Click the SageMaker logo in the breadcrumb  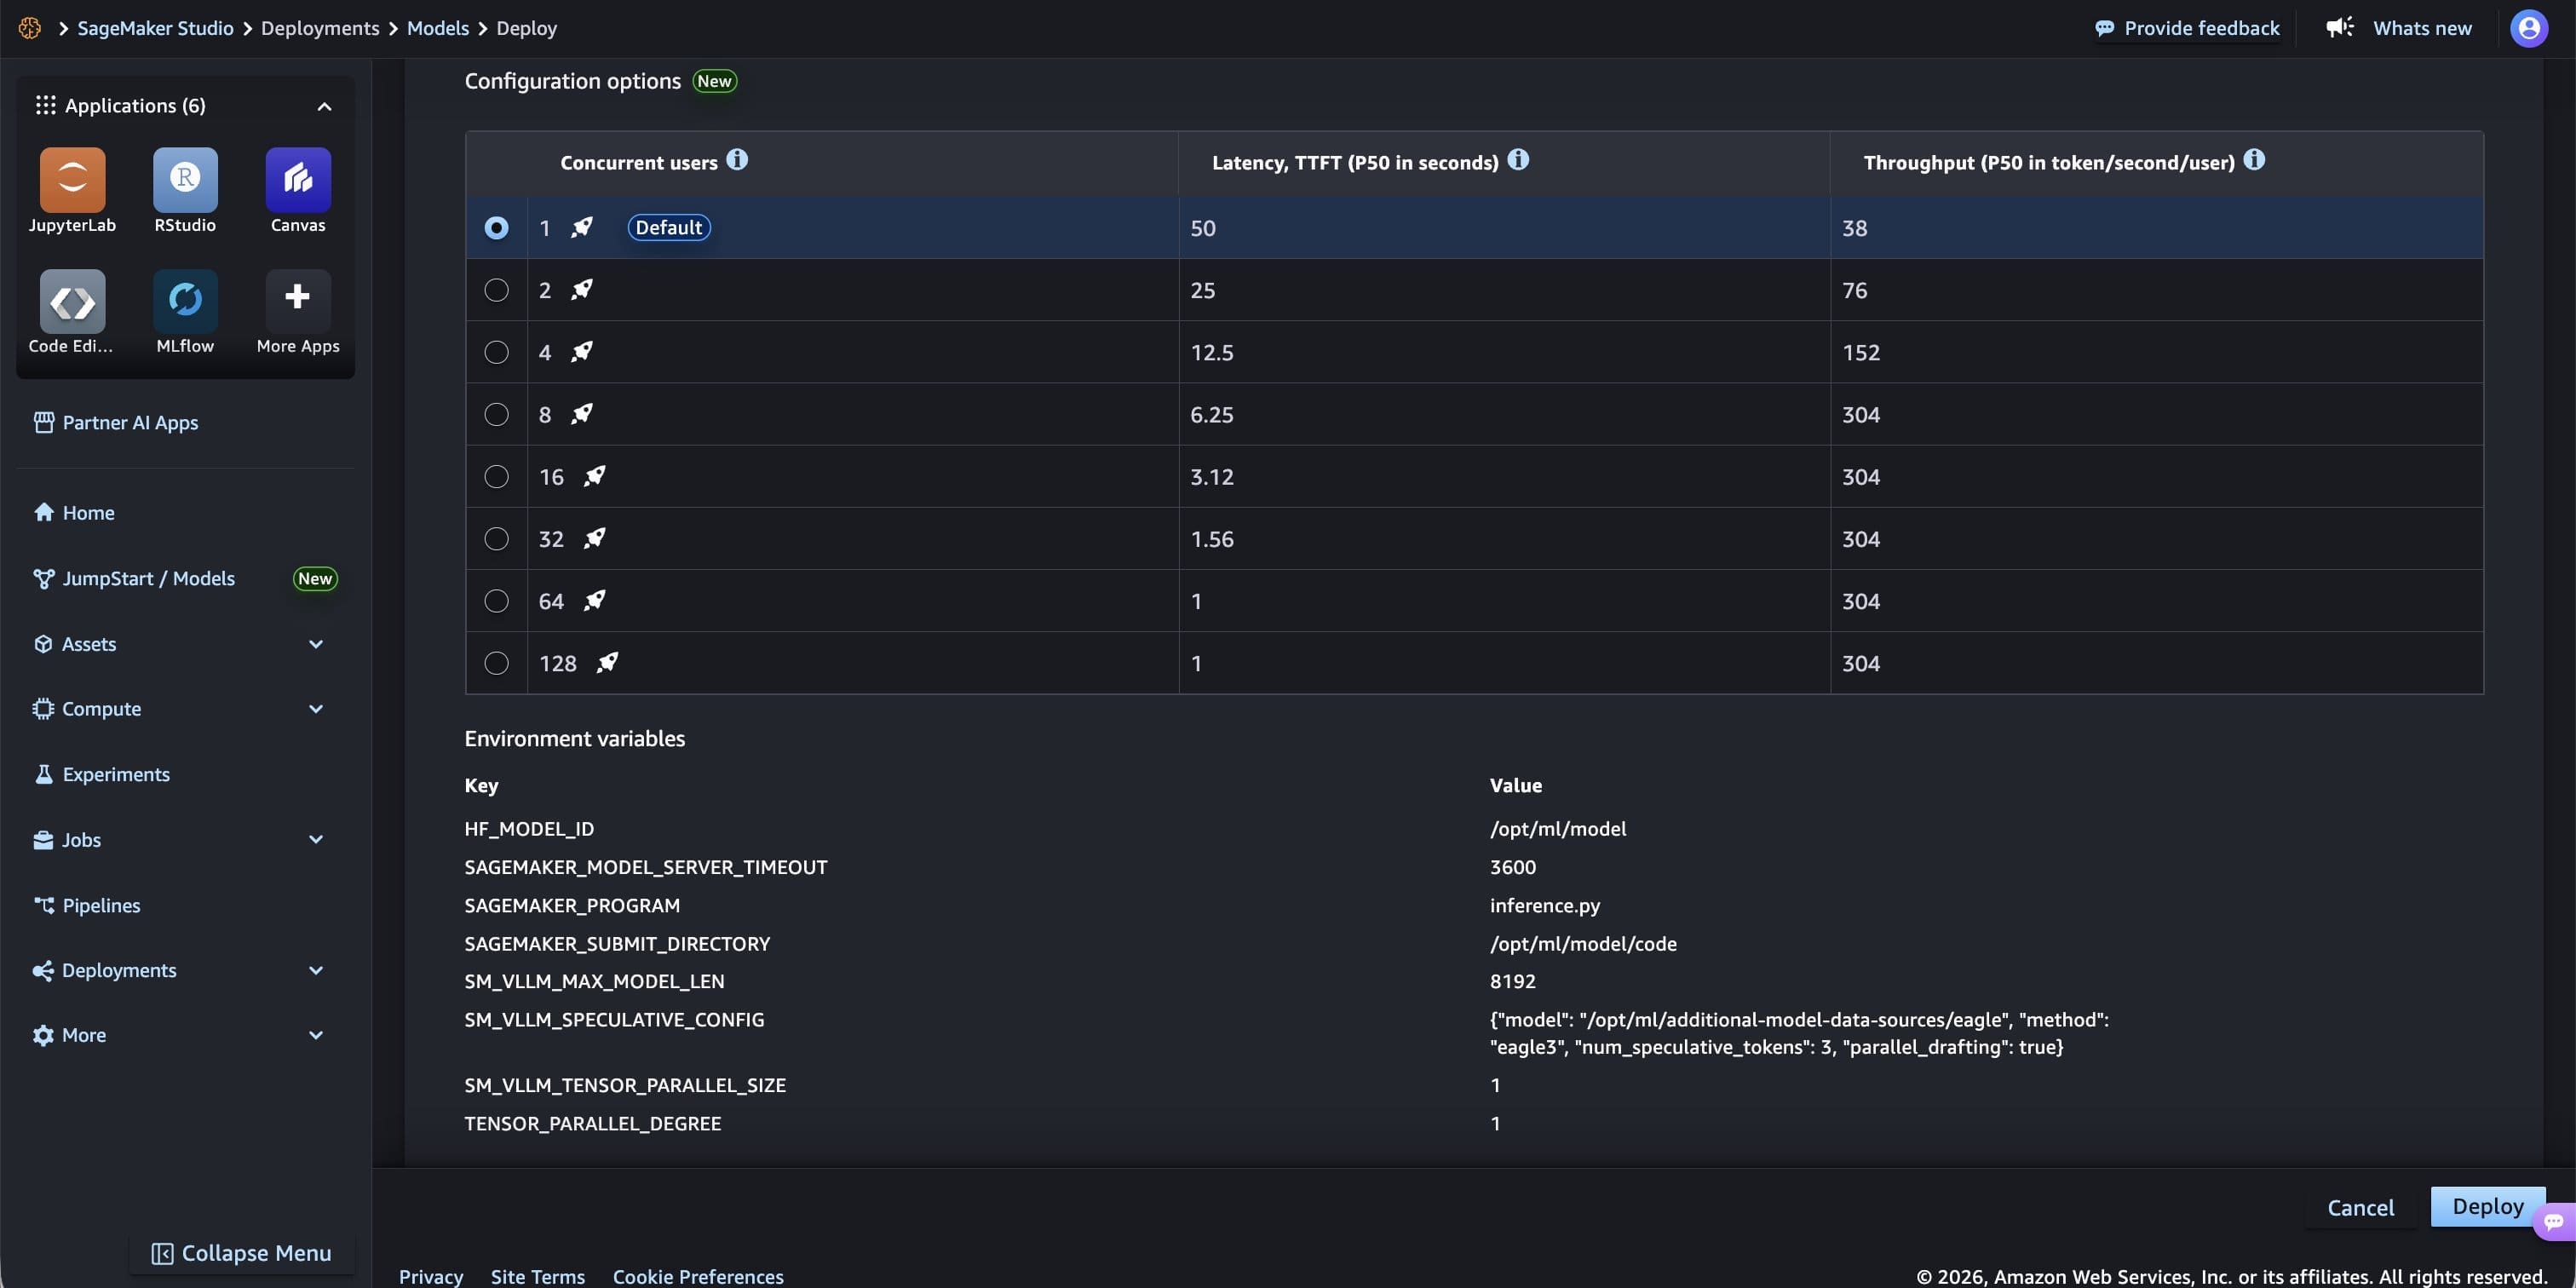tap(30, 28)
